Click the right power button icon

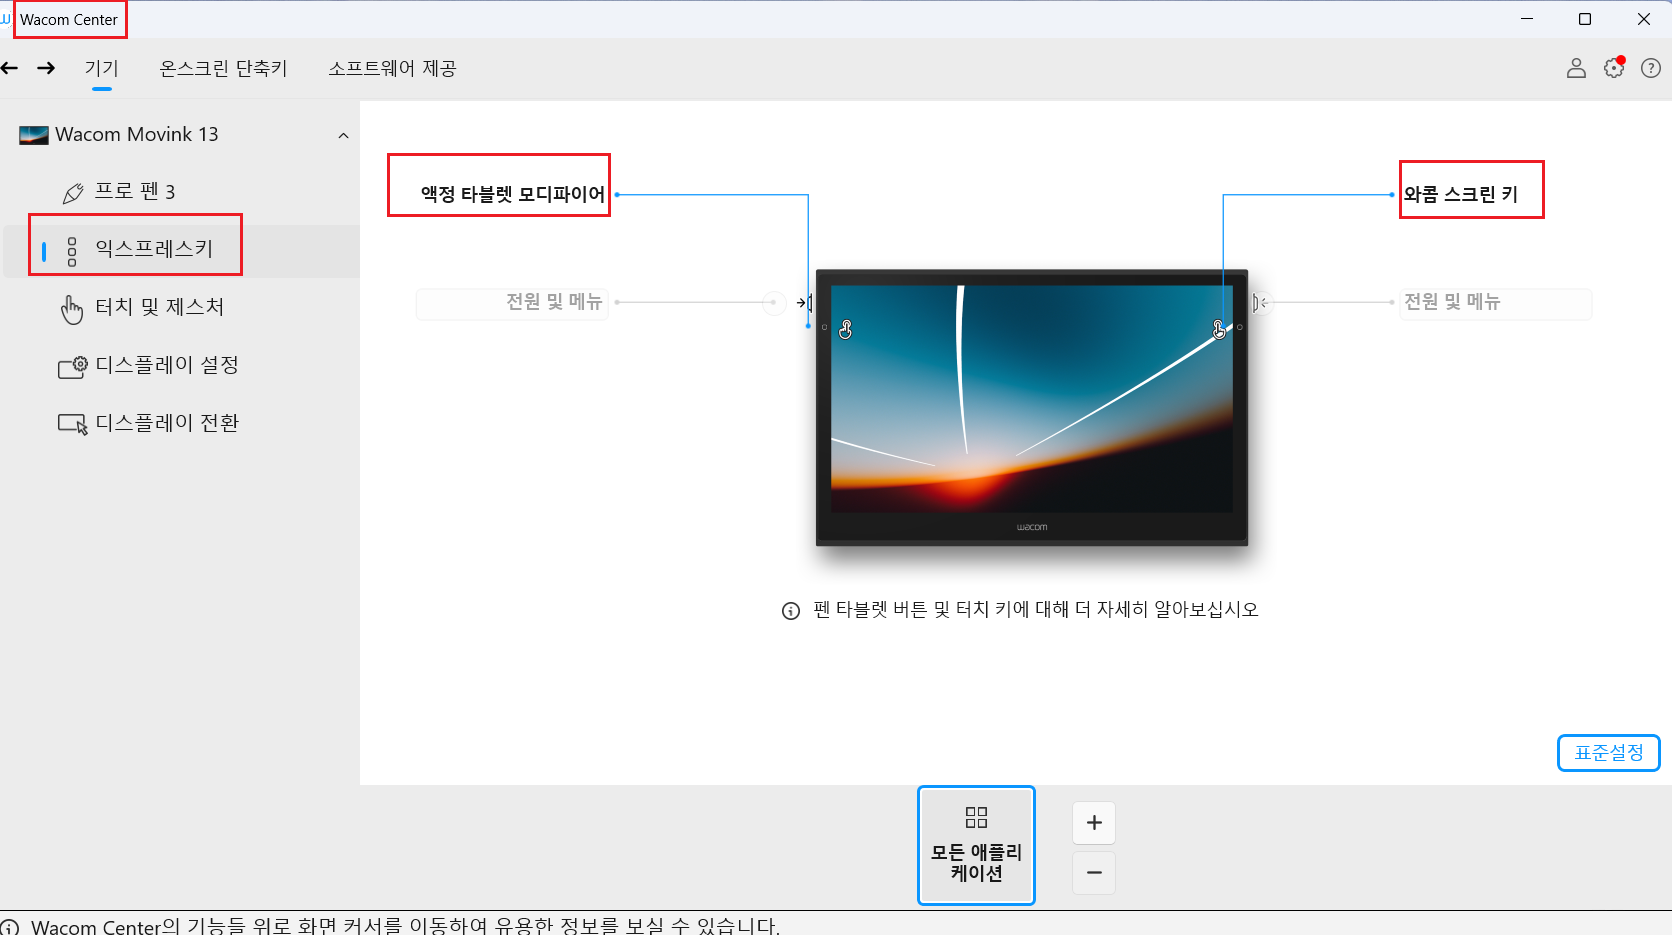point(1261,302)
